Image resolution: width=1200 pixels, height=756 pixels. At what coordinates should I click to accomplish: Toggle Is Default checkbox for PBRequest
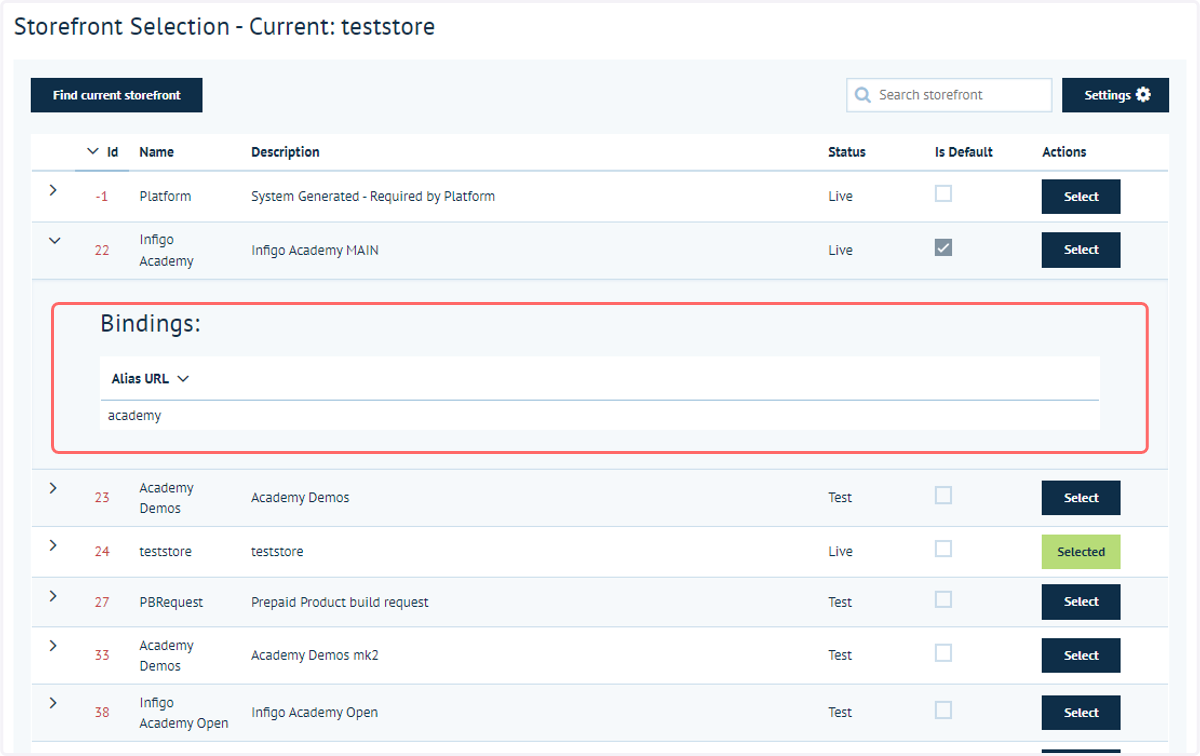pyautogui.click(x=943, y=599)
